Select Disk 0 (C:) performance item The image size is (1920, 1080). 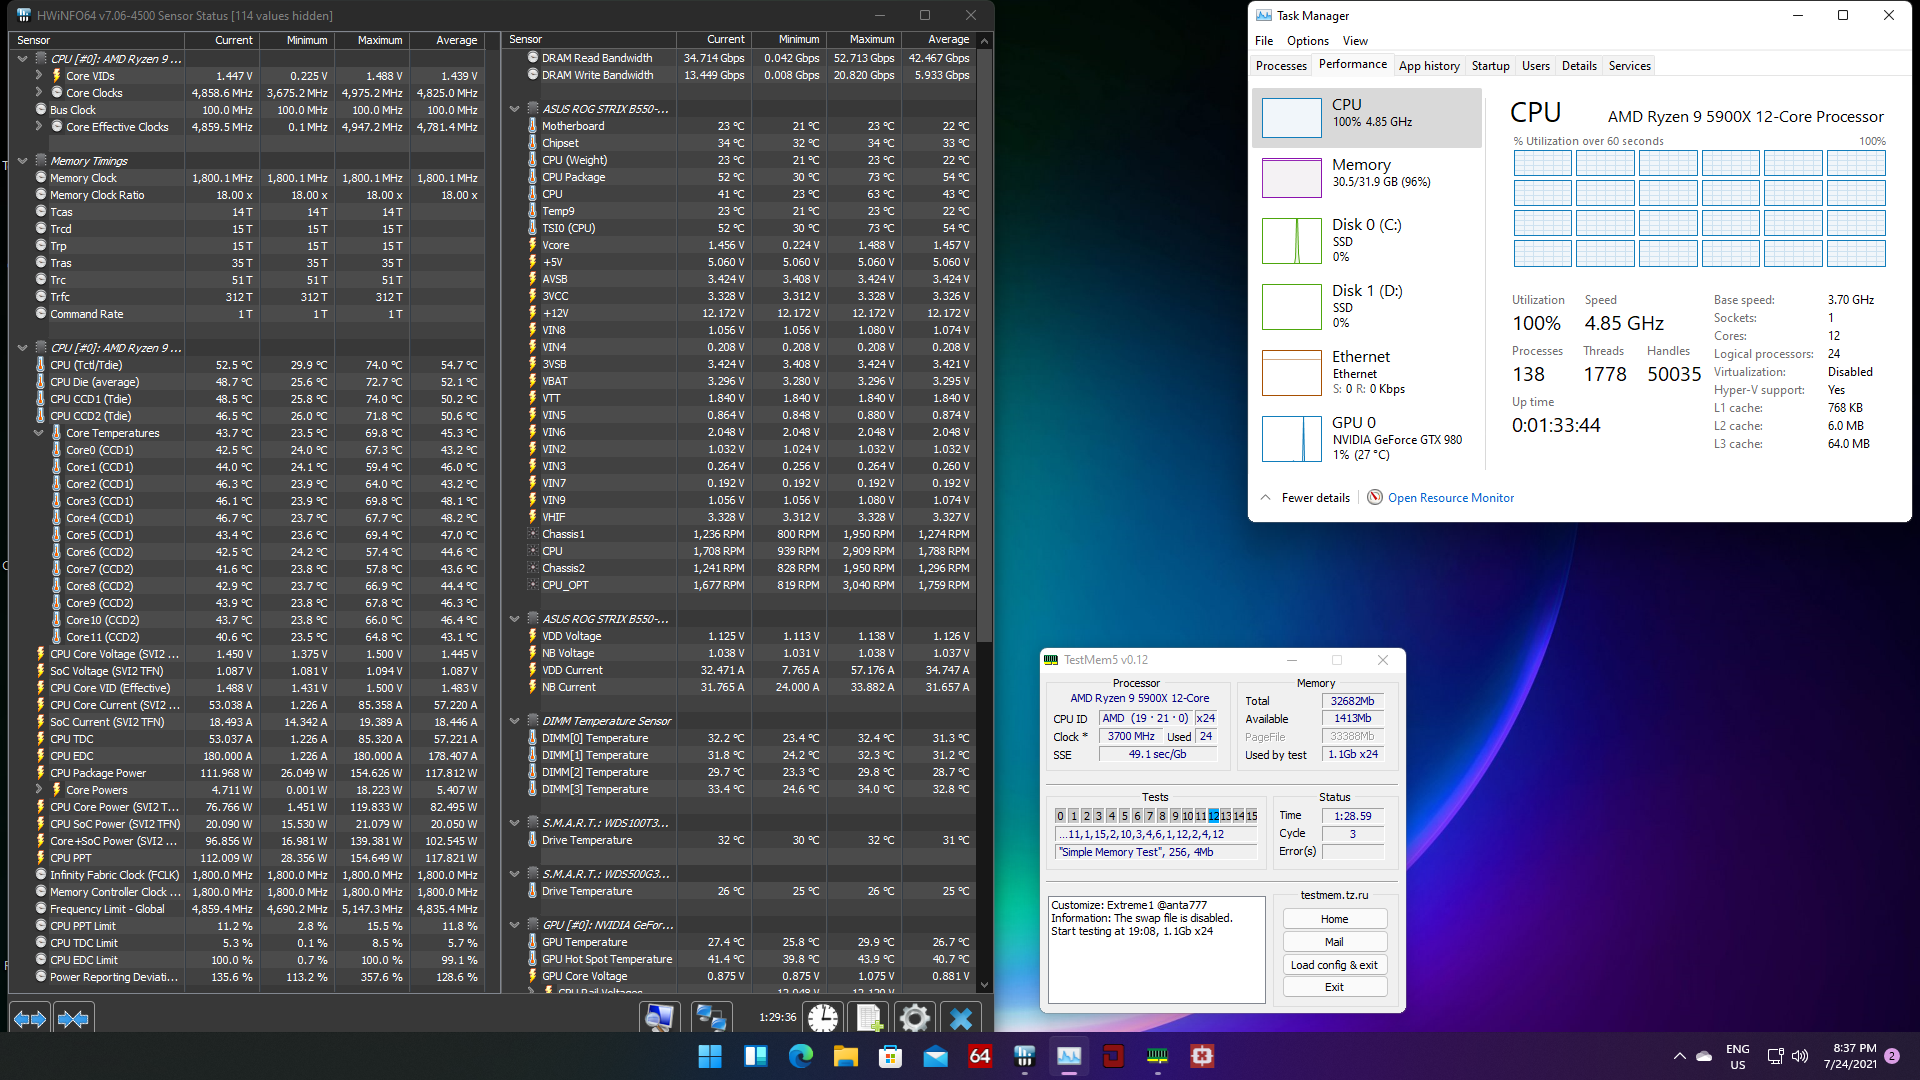click(x=1366, y=240)
